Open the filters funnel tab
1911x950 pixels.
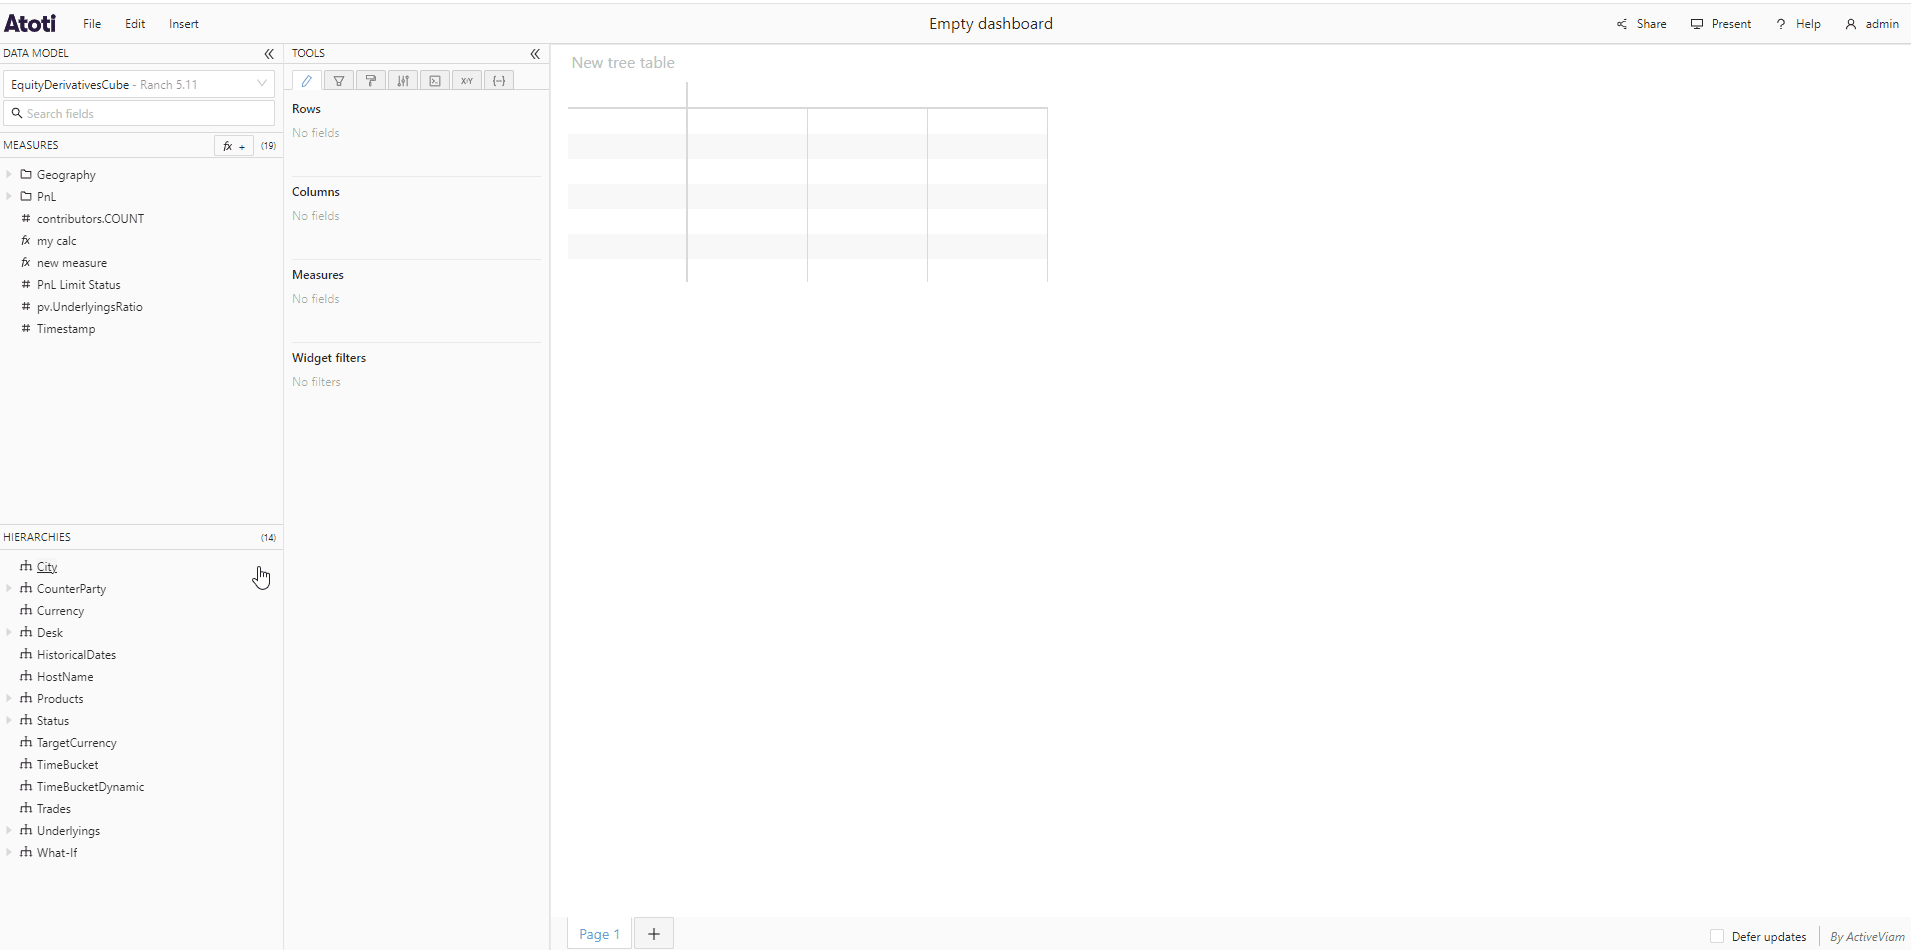coord(339,81)
